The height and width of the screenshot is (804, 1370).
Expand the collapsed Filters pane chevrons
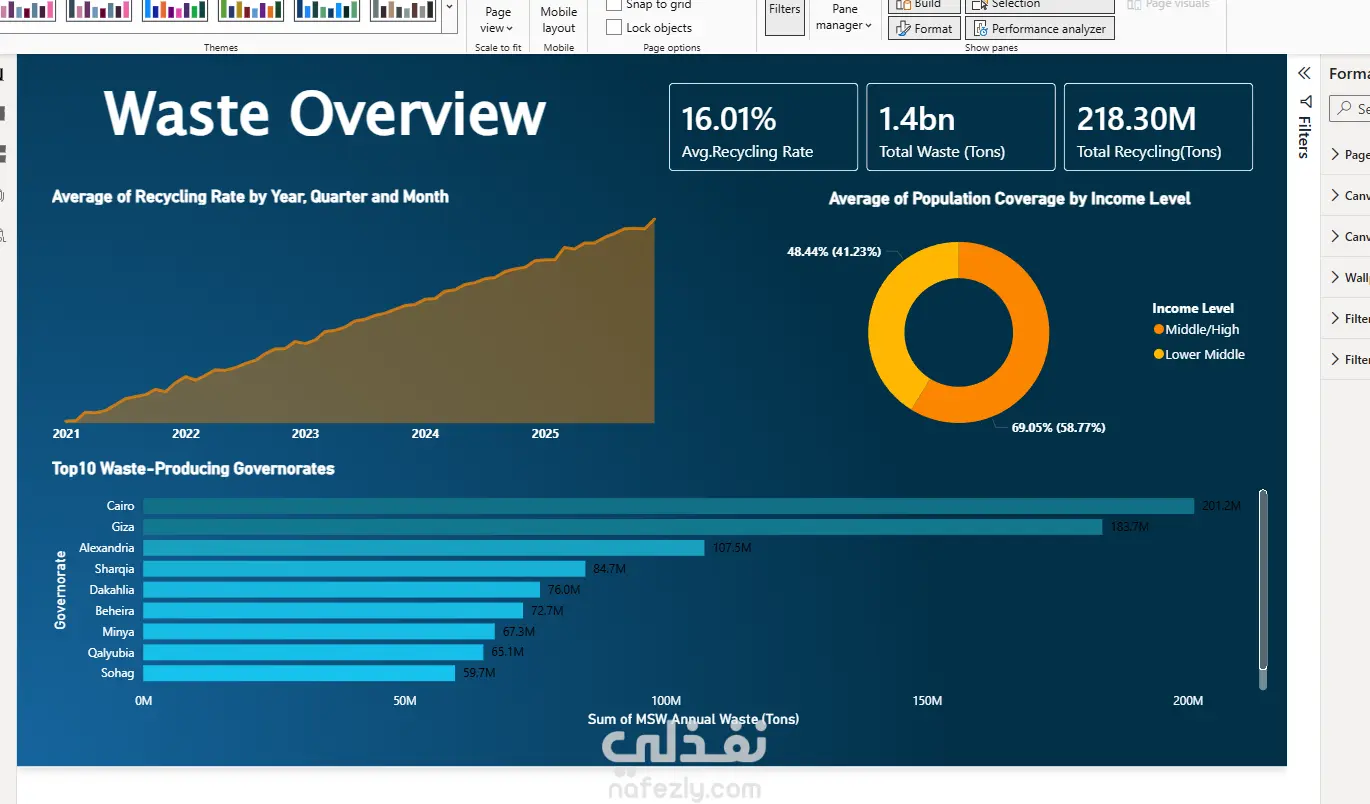click(1304, 73)
